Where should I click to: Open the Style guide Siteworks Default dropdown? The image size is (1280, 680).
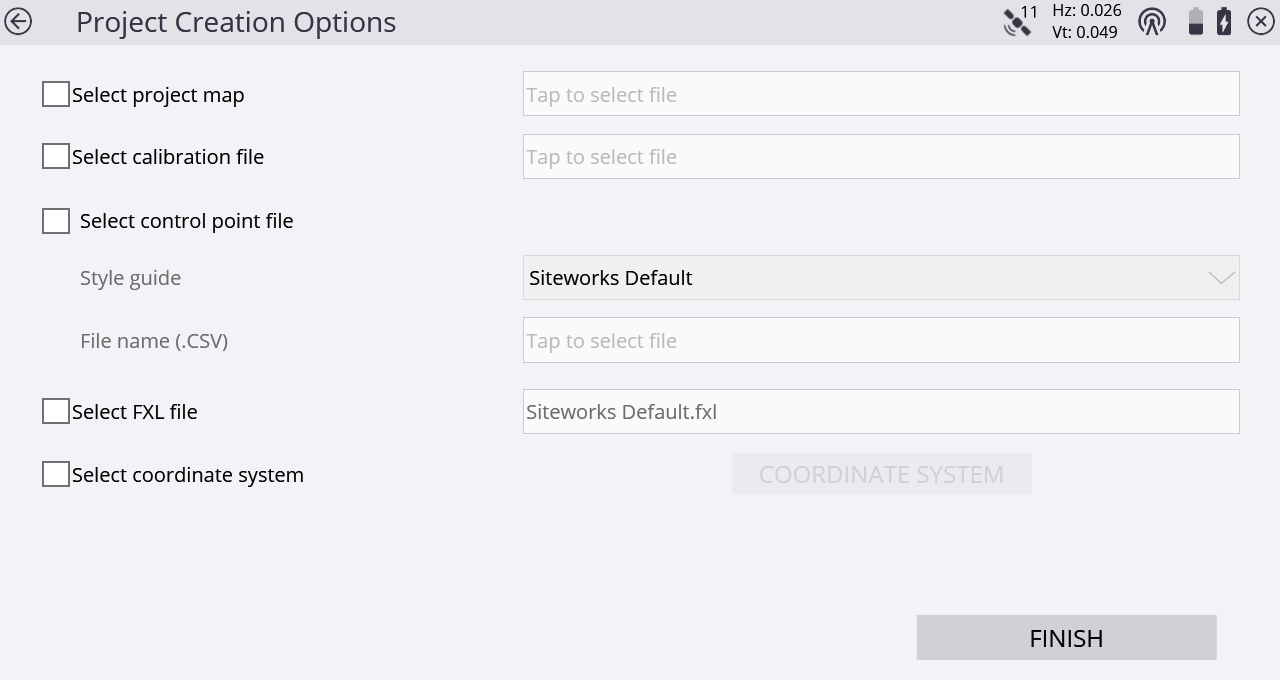click(x=881, y=277)
